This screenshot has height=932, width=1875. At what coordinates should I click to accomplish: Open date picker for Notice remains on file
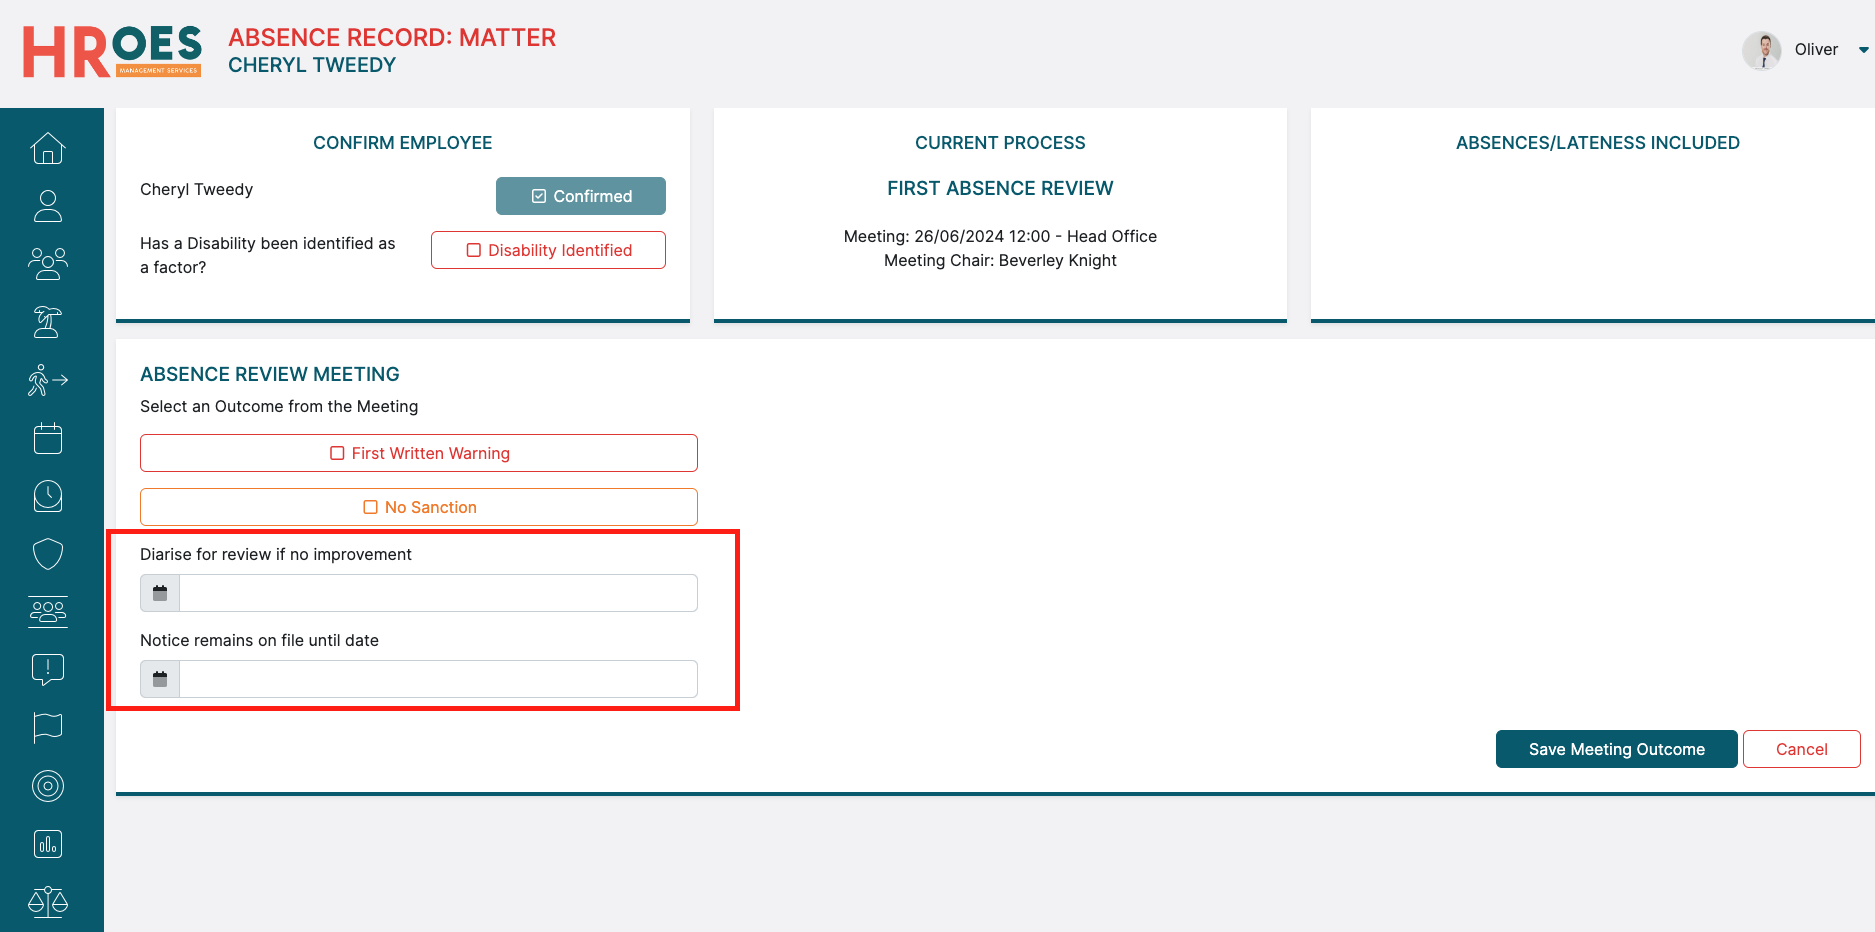coord(160,679)
